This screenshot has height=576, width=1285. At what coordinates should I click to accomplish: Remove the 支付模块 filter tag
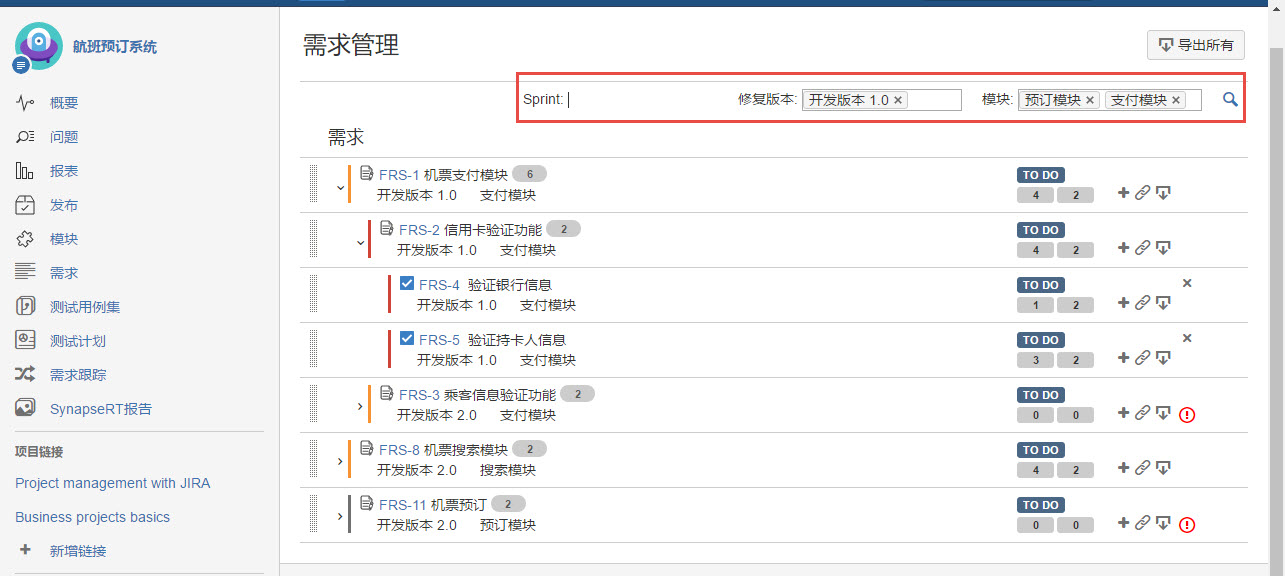(1176, 100)
